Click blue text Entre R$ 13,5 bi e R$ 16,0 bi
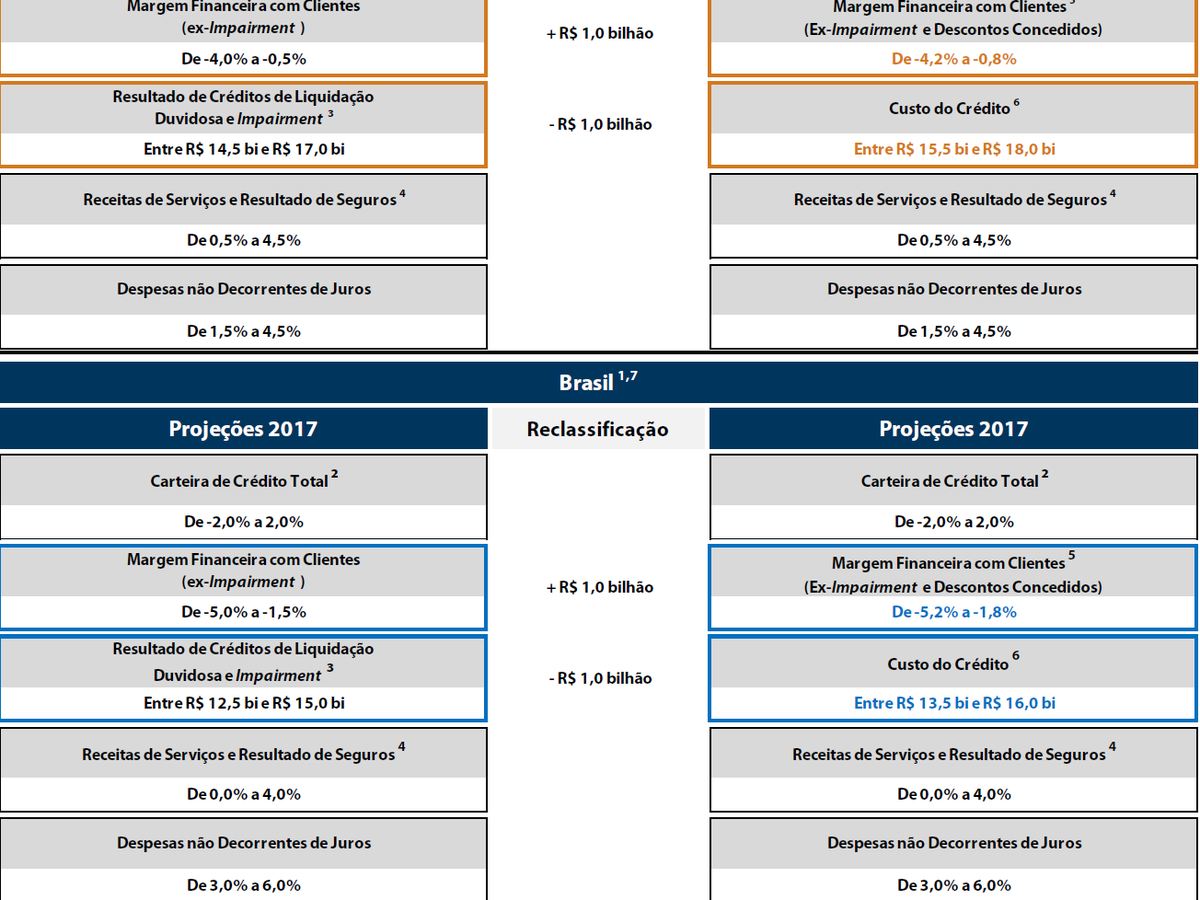 (x=953, y=703)
